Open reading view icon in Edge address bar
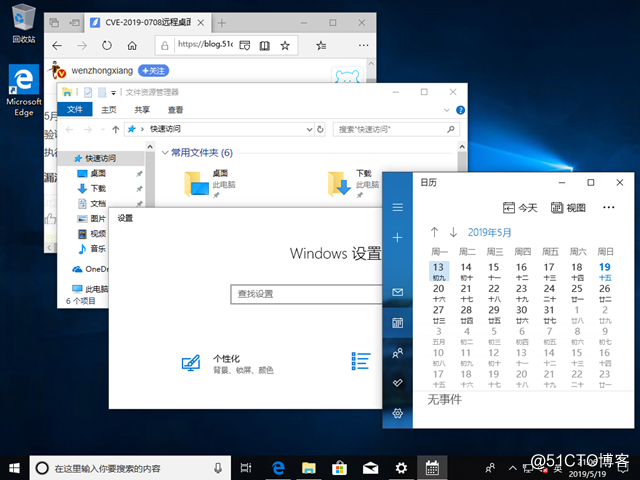 (x=264, y=45)
